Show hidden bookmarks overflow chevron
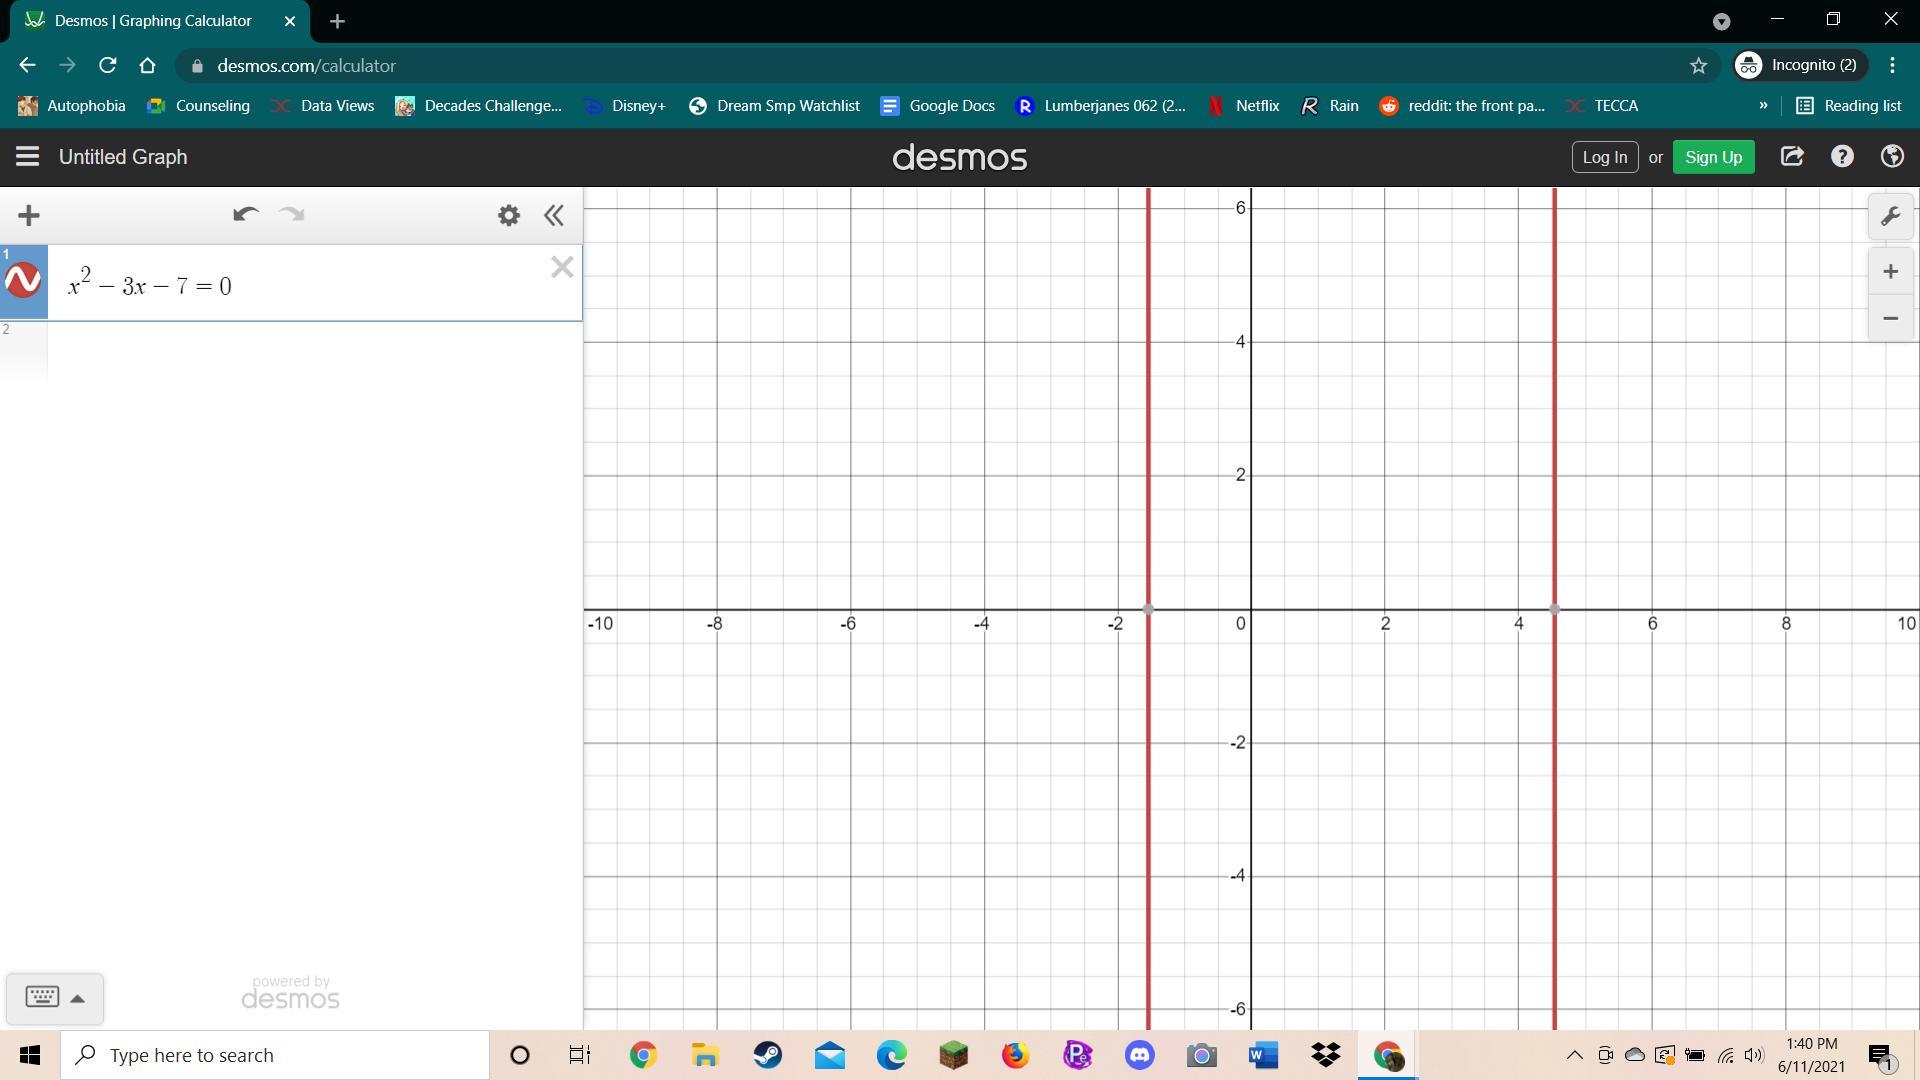The height and width of the screenshot is (1080, 1920). 1763,105
